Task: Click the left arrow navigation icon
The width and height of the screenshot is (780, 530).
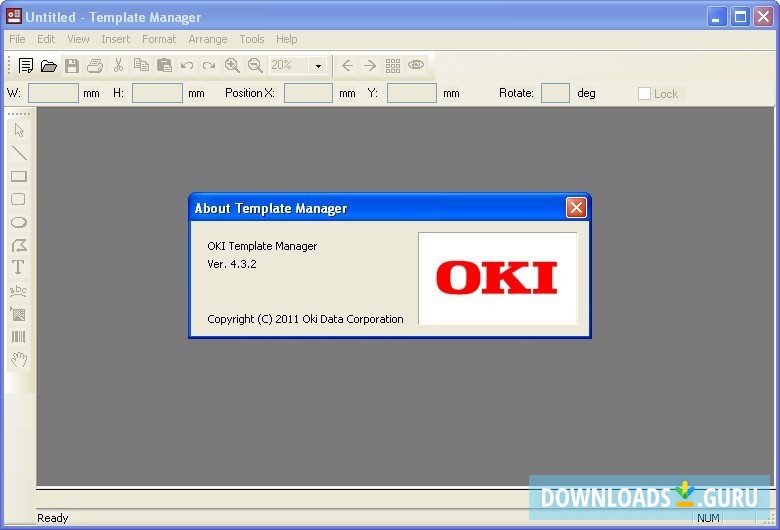Action: tap(347, 65)
